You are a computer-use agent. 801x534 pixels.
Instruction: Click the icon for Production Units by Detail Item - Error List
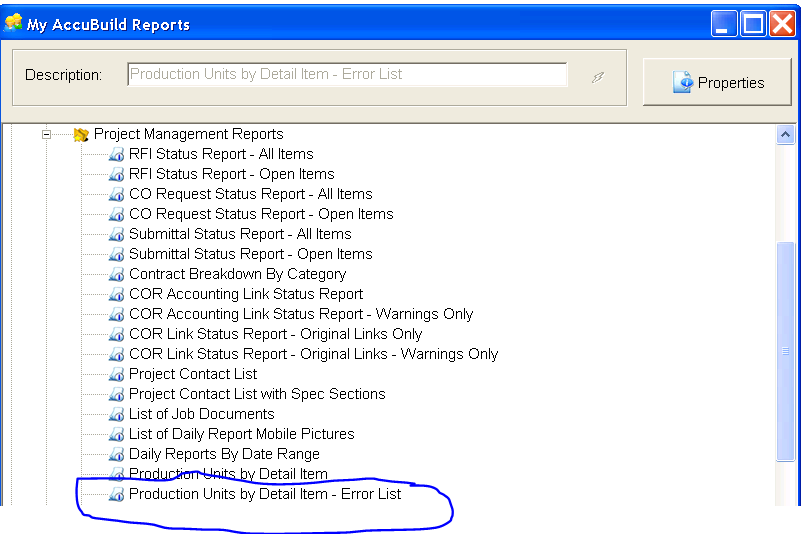(116, 494)
